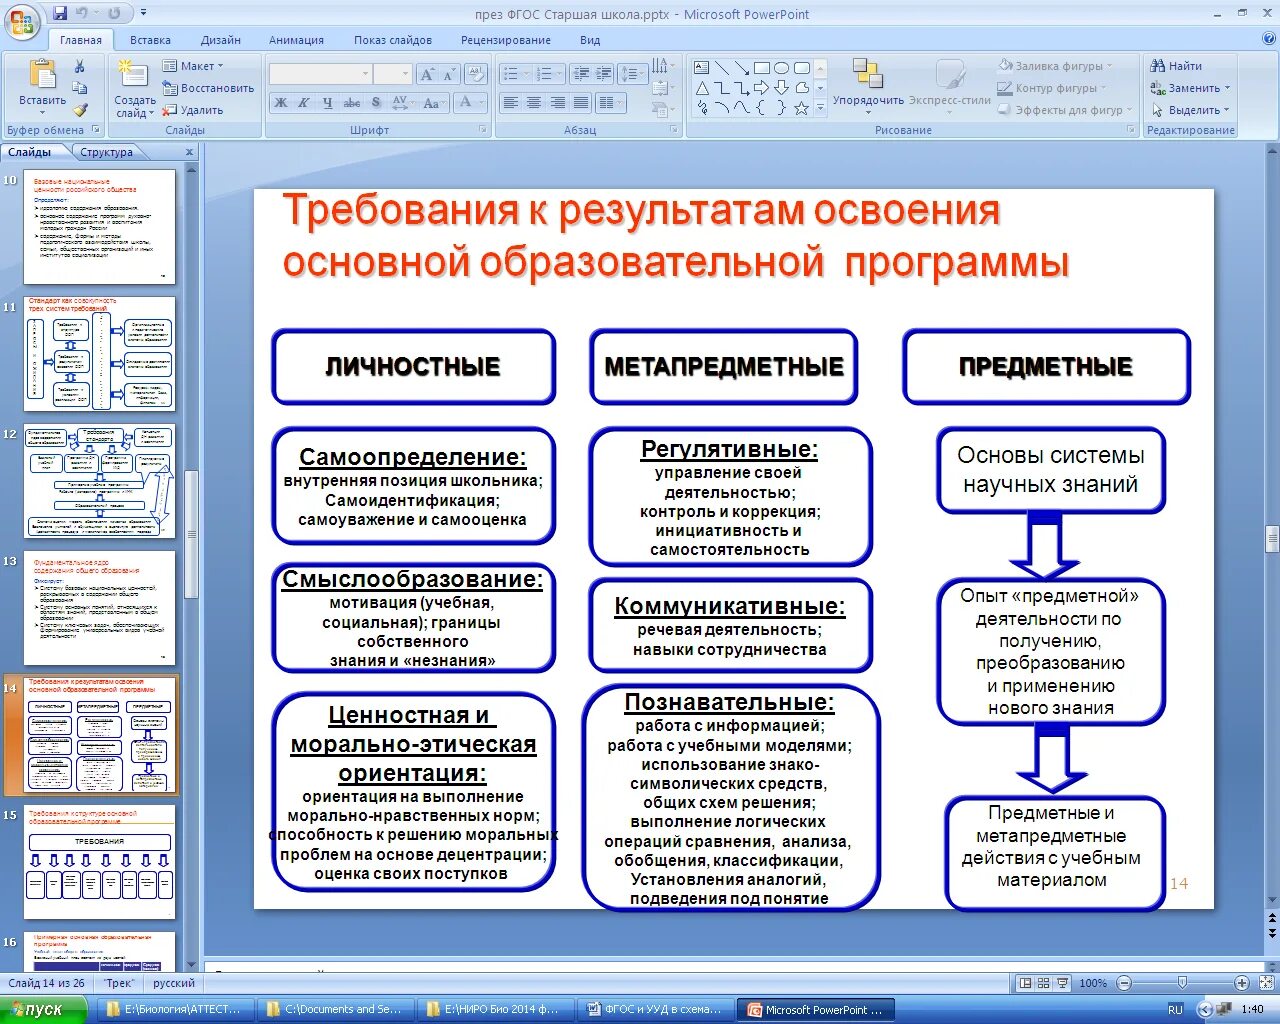Toggle underline Ч formatting
The image size is (1280, 1024).
pyautogui.click(x=327, y=103)
